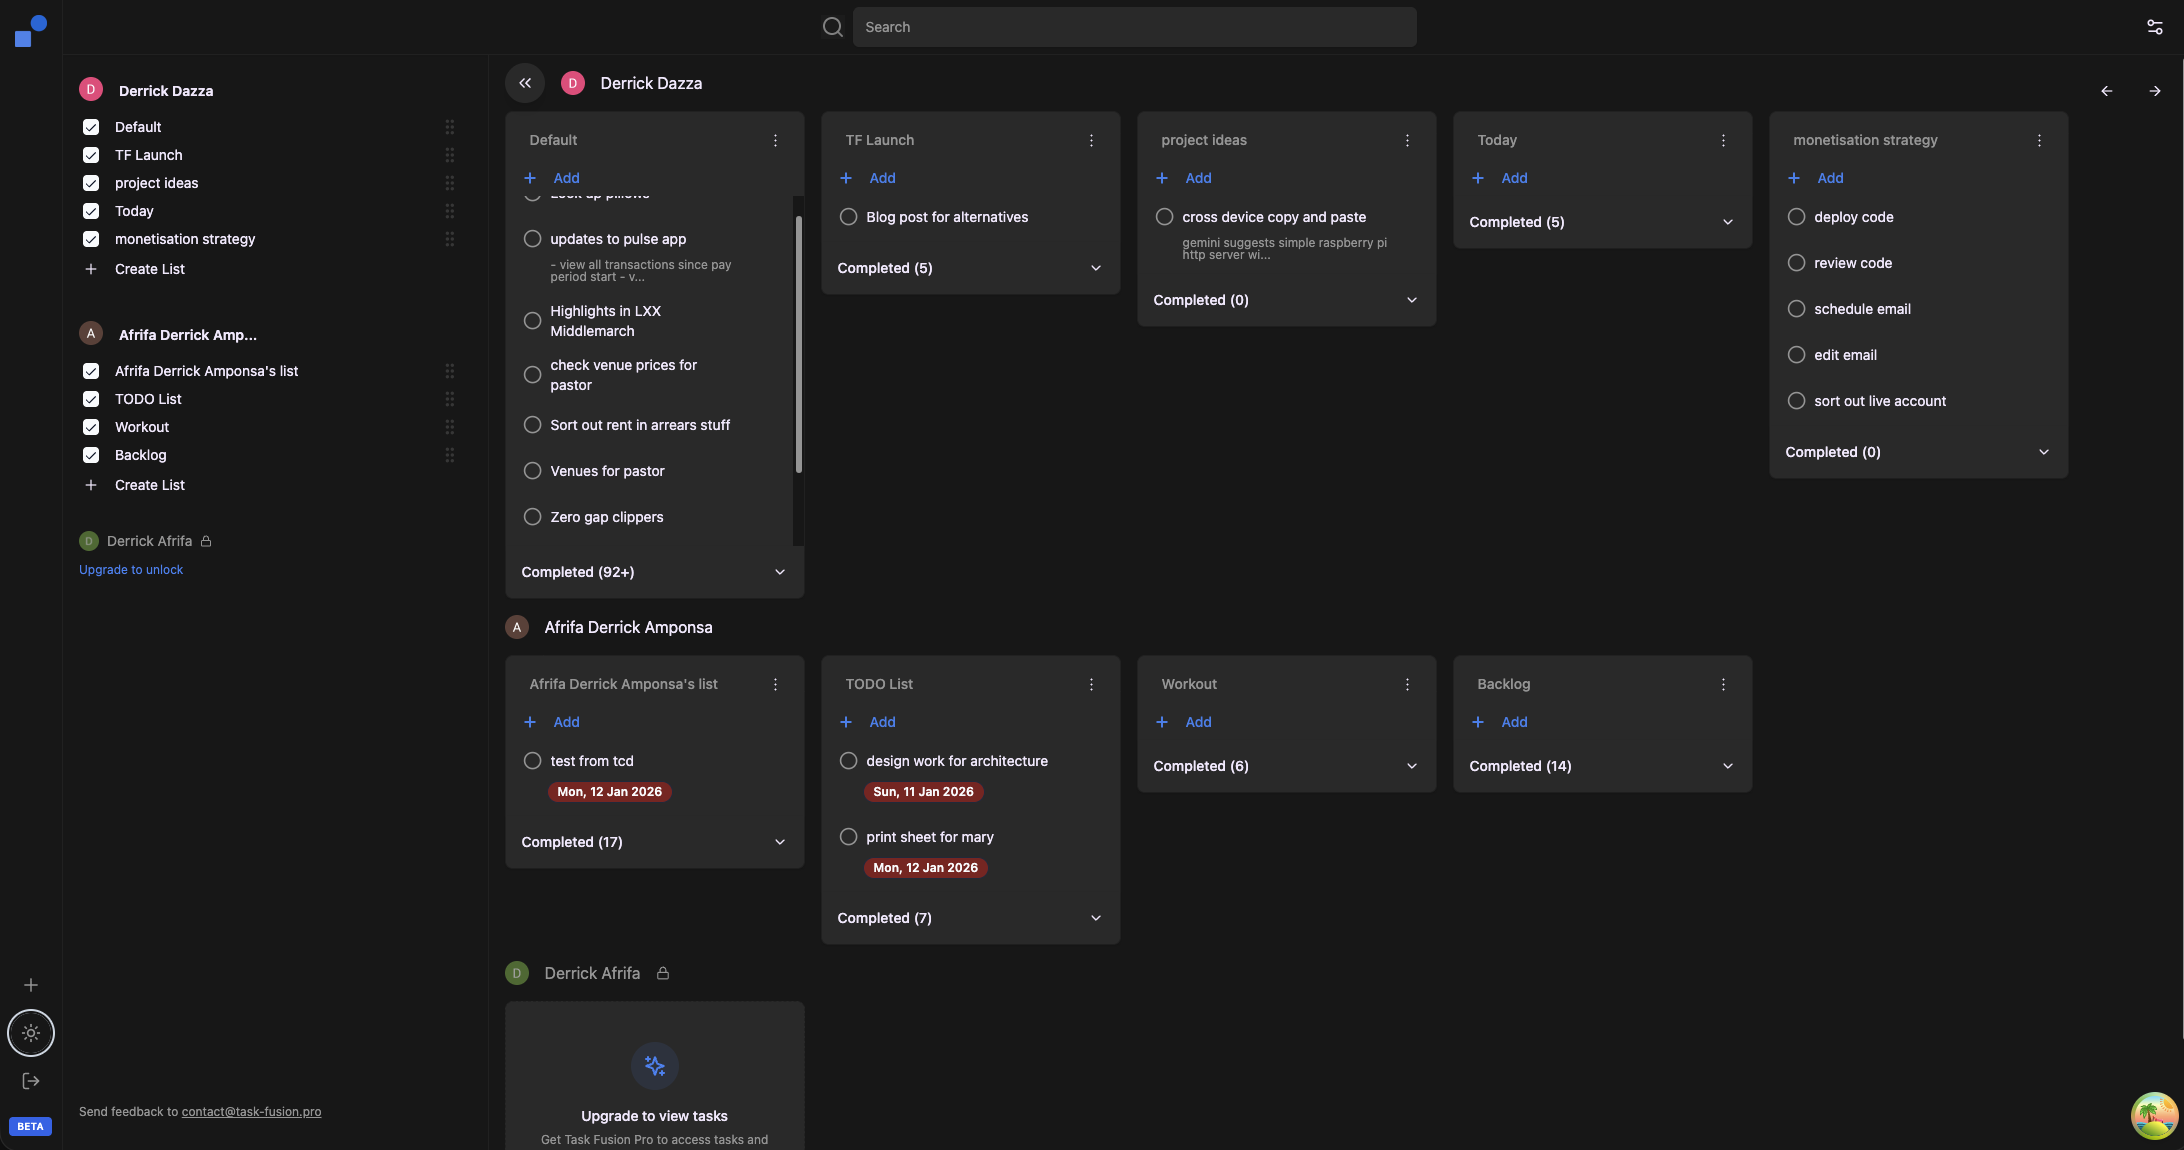Click the plus icon above the theme toggle
This screenshot has width=2184, height=1150.
tap(31, 985)
